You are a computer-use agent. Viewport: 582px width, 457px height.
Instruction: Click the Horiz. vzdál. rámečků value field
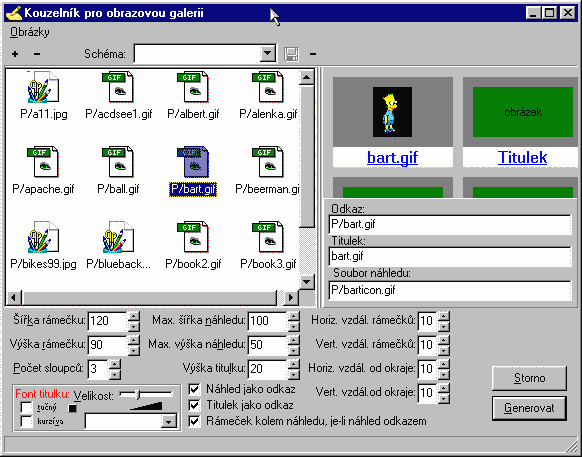(428, 321)
